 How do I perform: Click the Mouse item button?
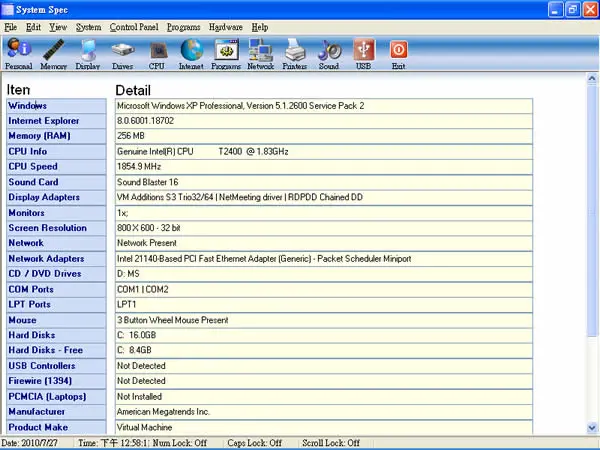click(x=57, y=320)
